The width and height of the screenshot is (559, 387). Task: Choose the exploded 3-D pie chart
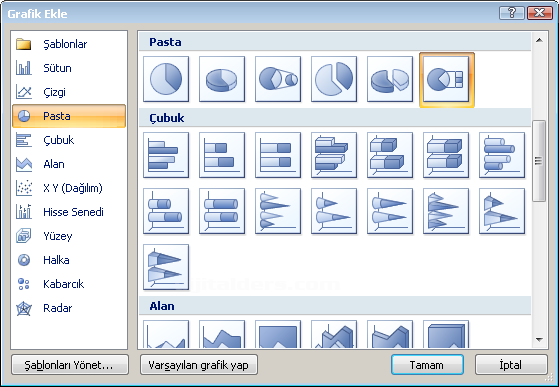[390, 79]
